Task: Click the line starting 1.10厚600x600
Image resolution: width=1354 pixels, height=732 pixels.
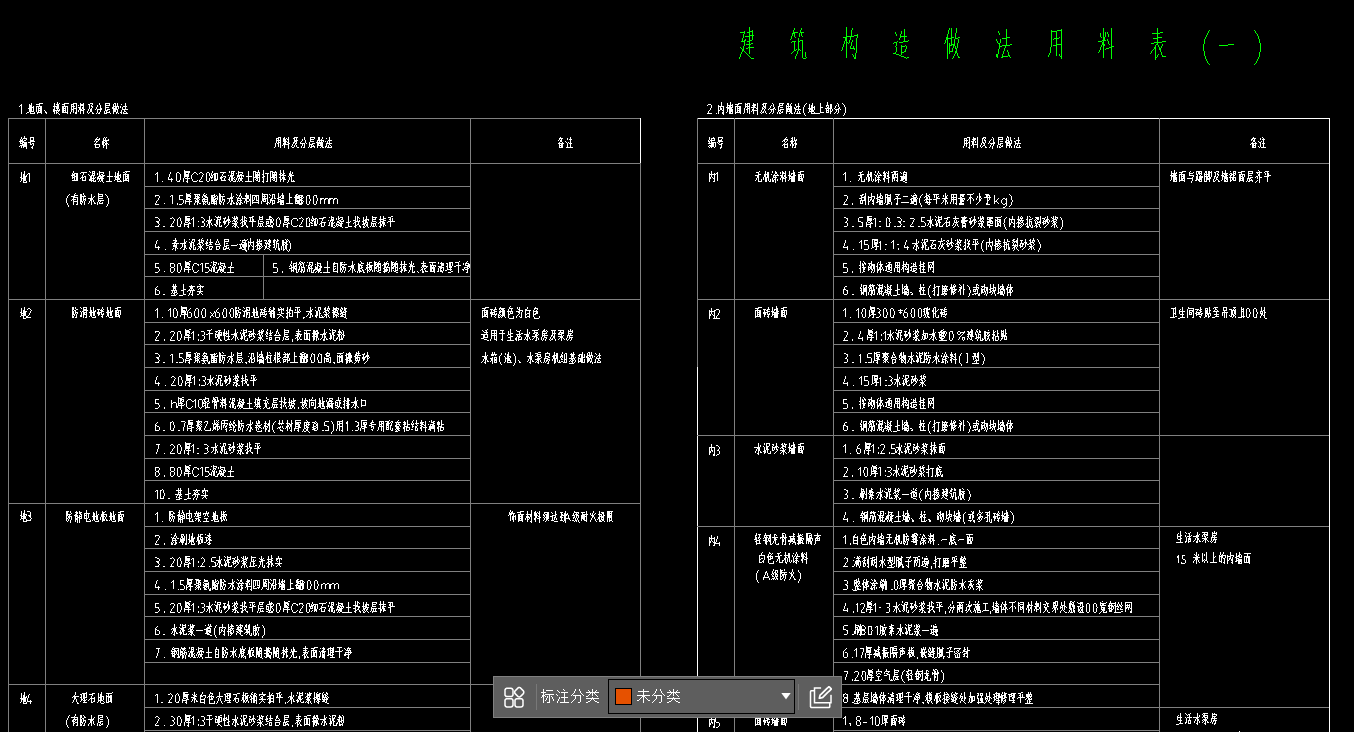Action: [251, 313]
